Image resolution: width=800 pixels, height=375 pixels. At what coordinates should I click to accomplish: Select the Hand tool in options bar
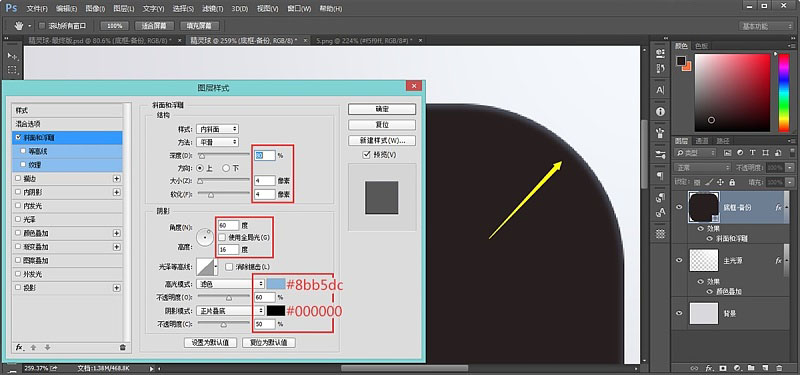pyautogui.click(x=19, y=26)
